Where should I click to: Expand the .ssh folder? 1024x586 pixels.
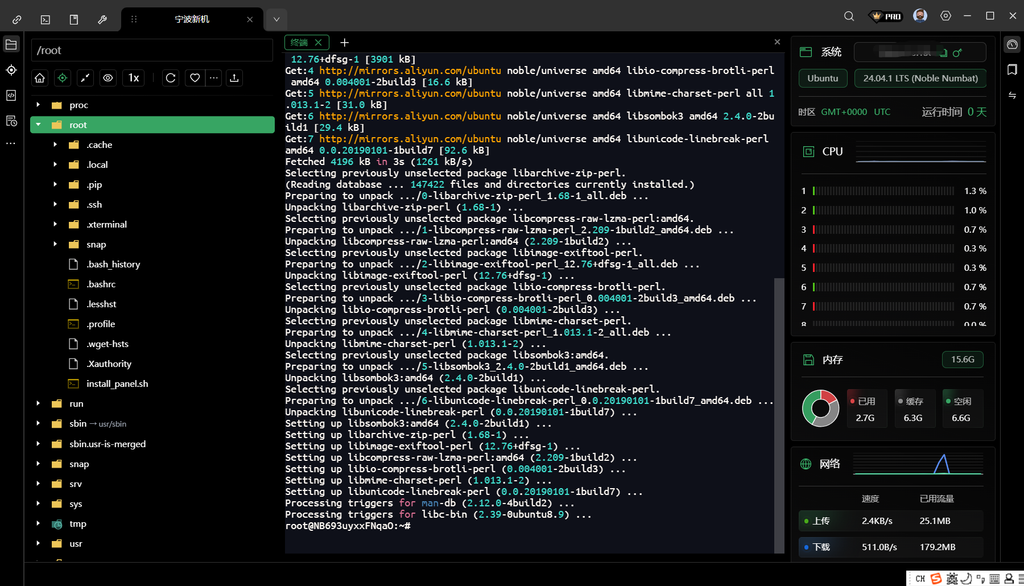[x=55, y=204]
